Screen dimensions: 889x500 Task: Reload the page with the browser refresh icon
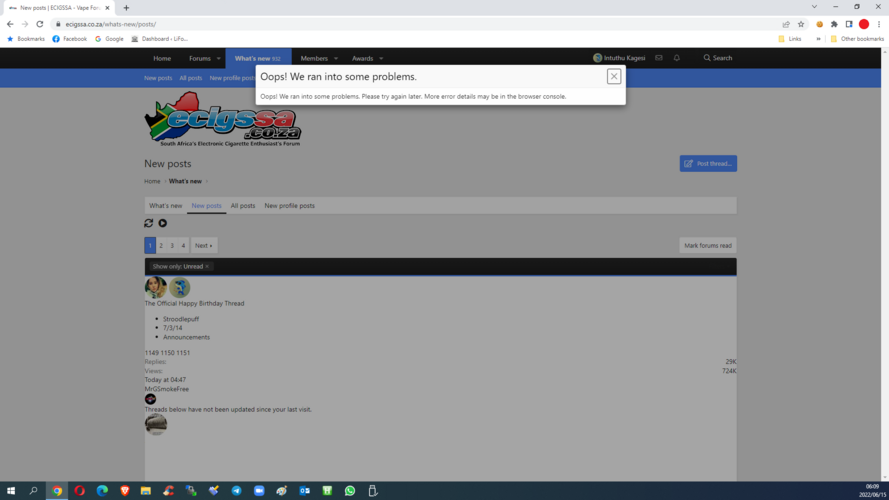[x=40, y=24]
